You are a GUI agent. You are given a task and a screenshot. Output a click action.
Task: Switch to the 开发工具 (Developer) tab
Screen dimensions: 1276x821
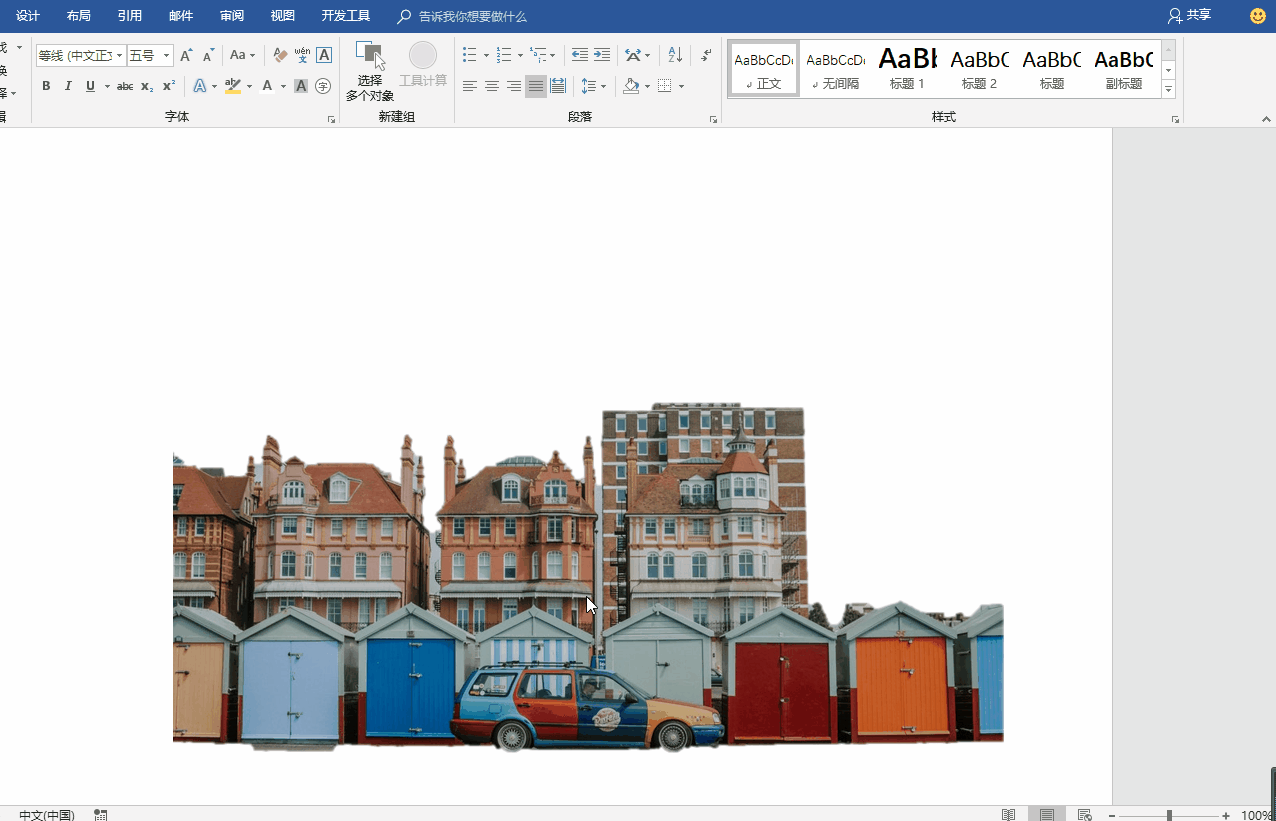point(346,16)
